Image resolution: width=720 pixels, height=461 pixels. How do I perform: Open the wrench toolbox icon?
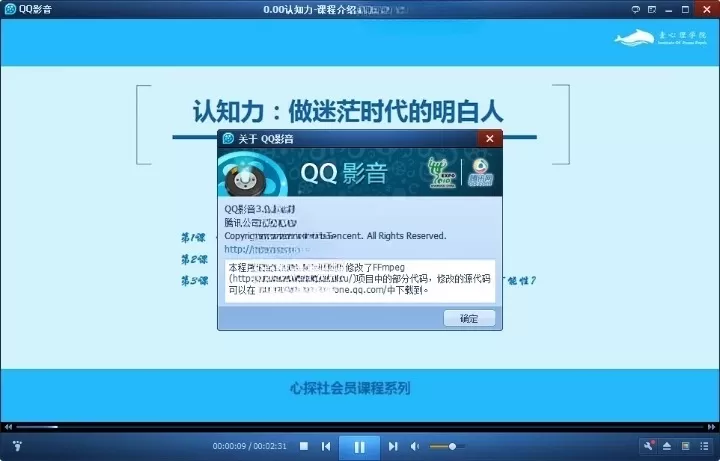(x=648, y=446)
